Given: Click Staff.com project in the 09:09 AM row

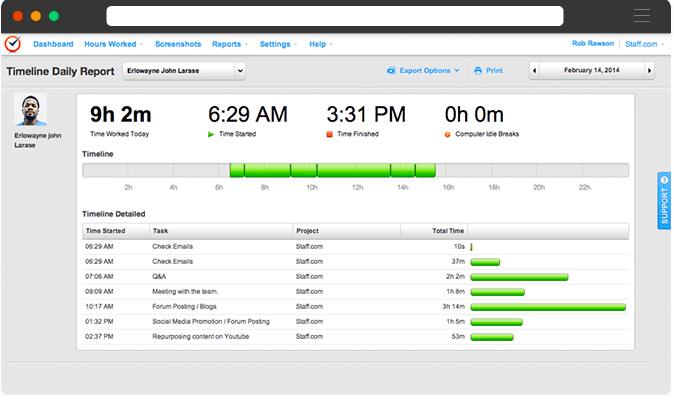Looking at the screenshot, I should click(309, 292).
